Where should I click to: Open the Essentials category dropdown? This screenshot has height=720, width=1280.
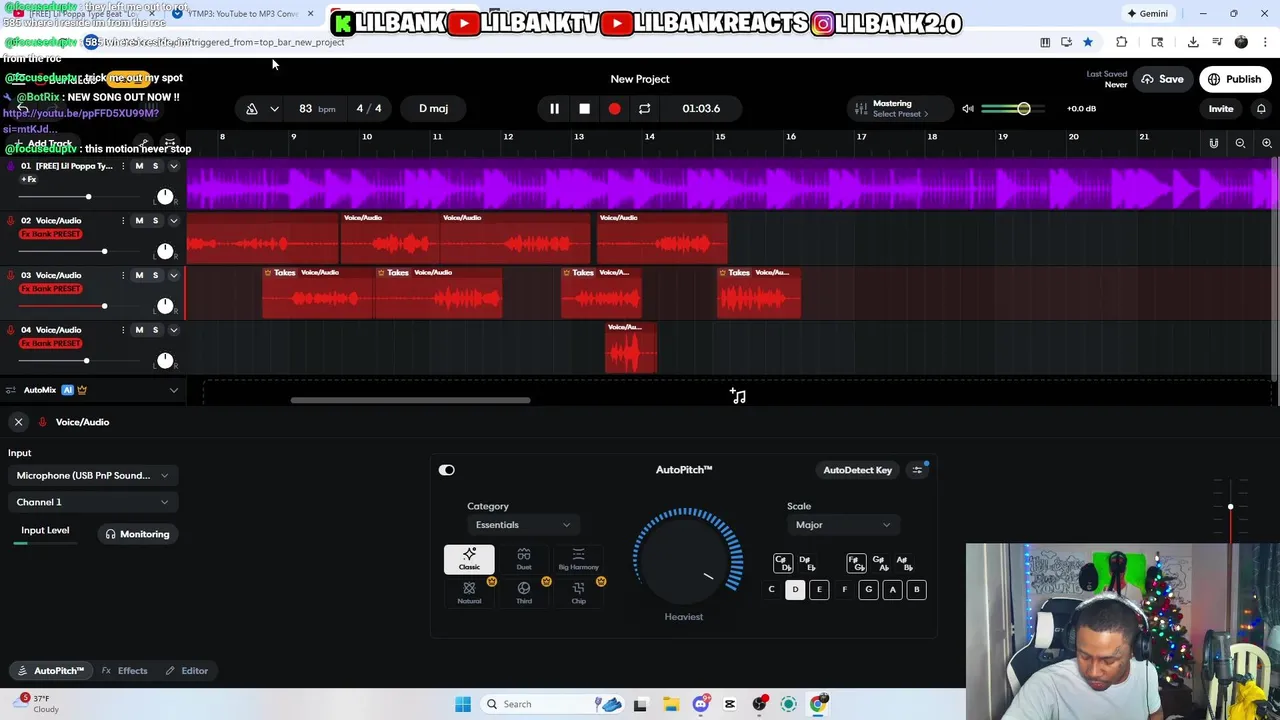coord(523,525)
